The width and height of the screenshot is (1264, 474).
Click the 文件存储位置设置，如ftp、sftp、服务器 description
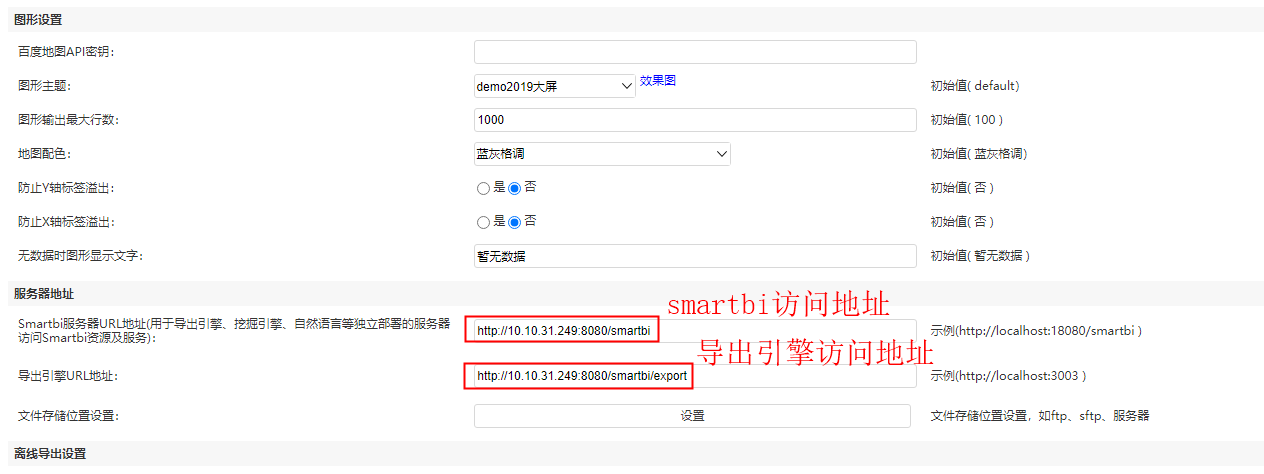[x=1040, y=416]
